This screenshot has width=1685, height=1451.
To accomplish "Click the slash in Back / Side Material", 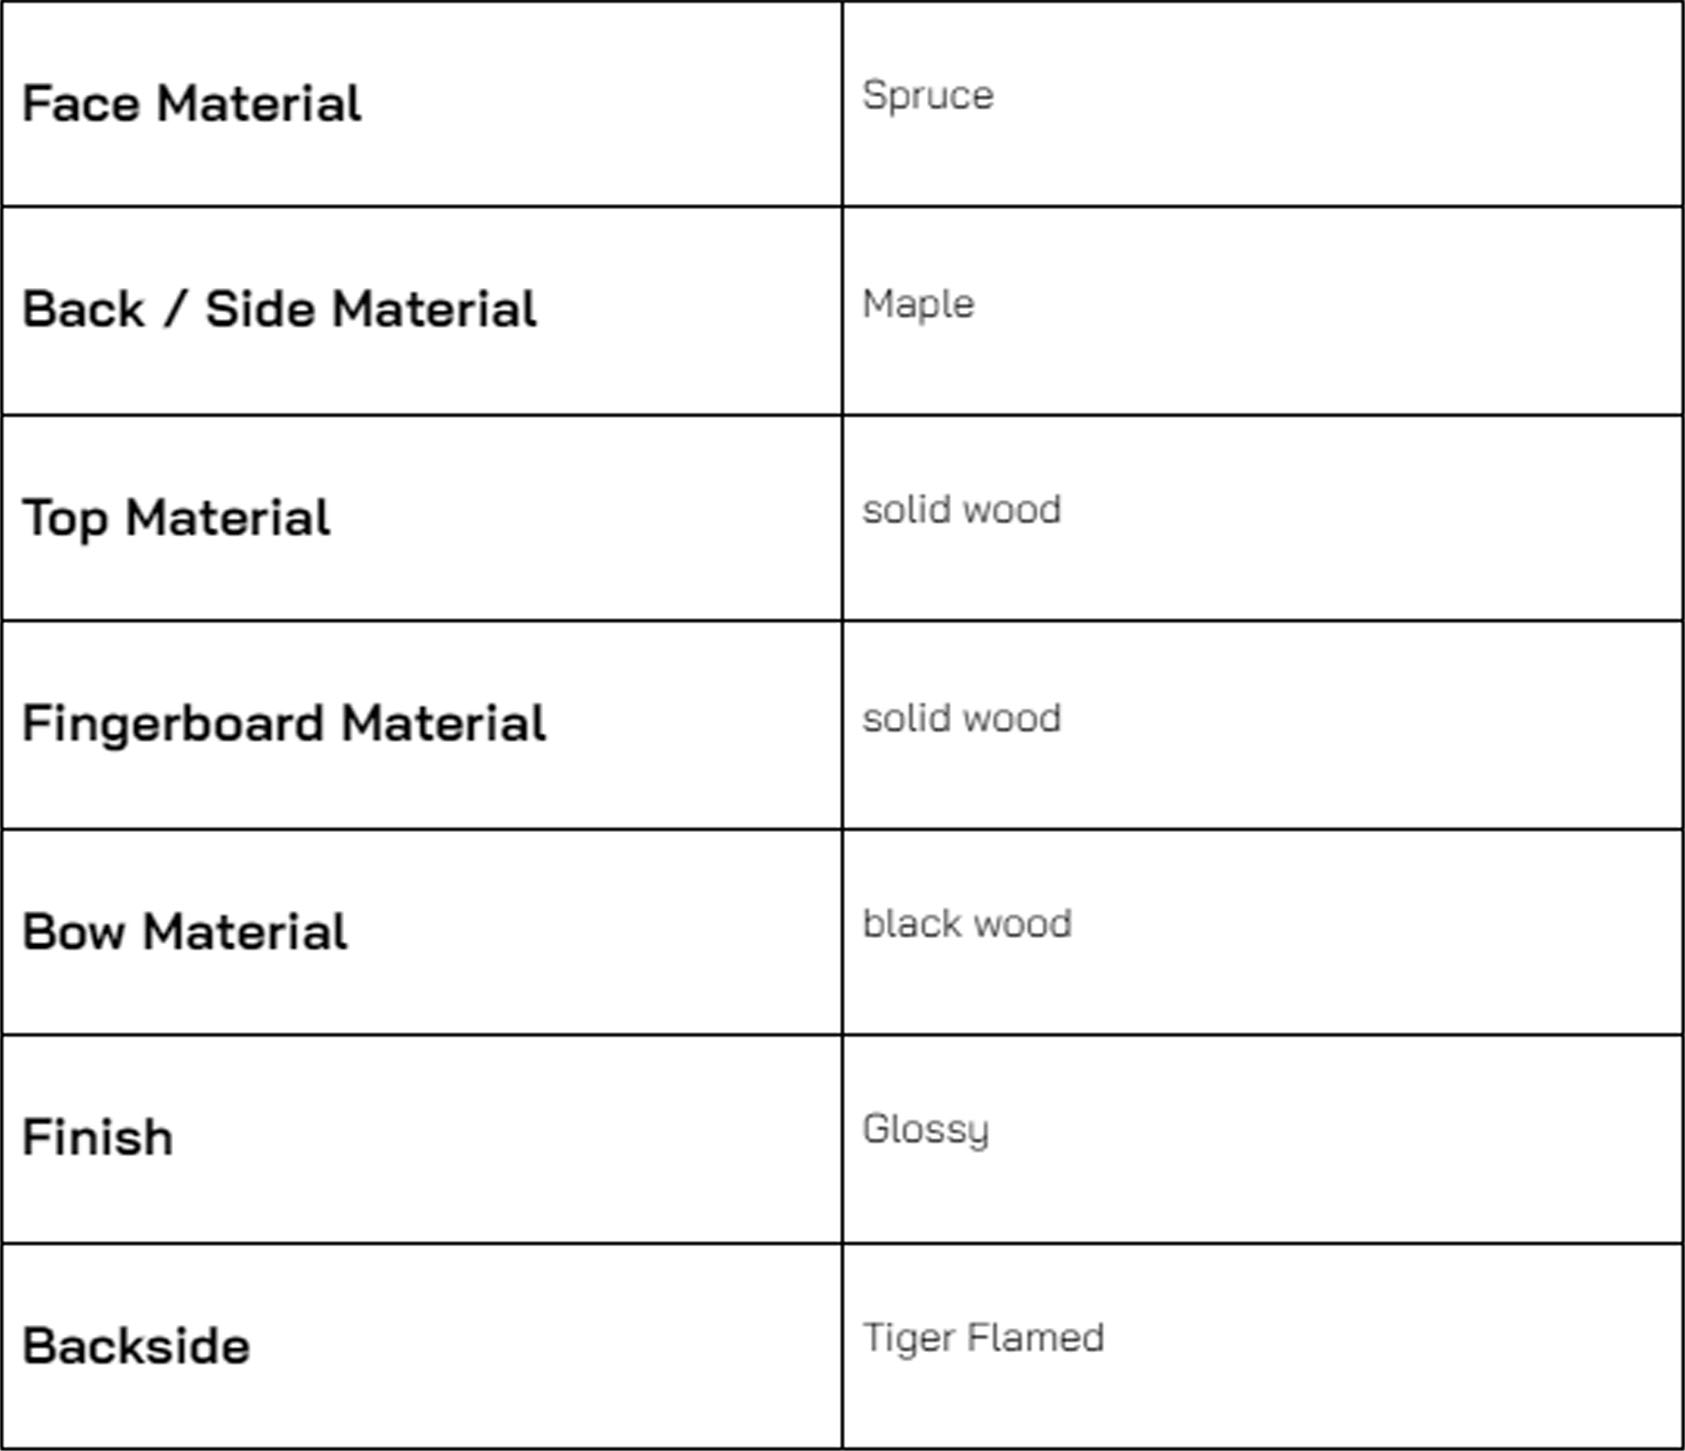I will pos(174,309).
